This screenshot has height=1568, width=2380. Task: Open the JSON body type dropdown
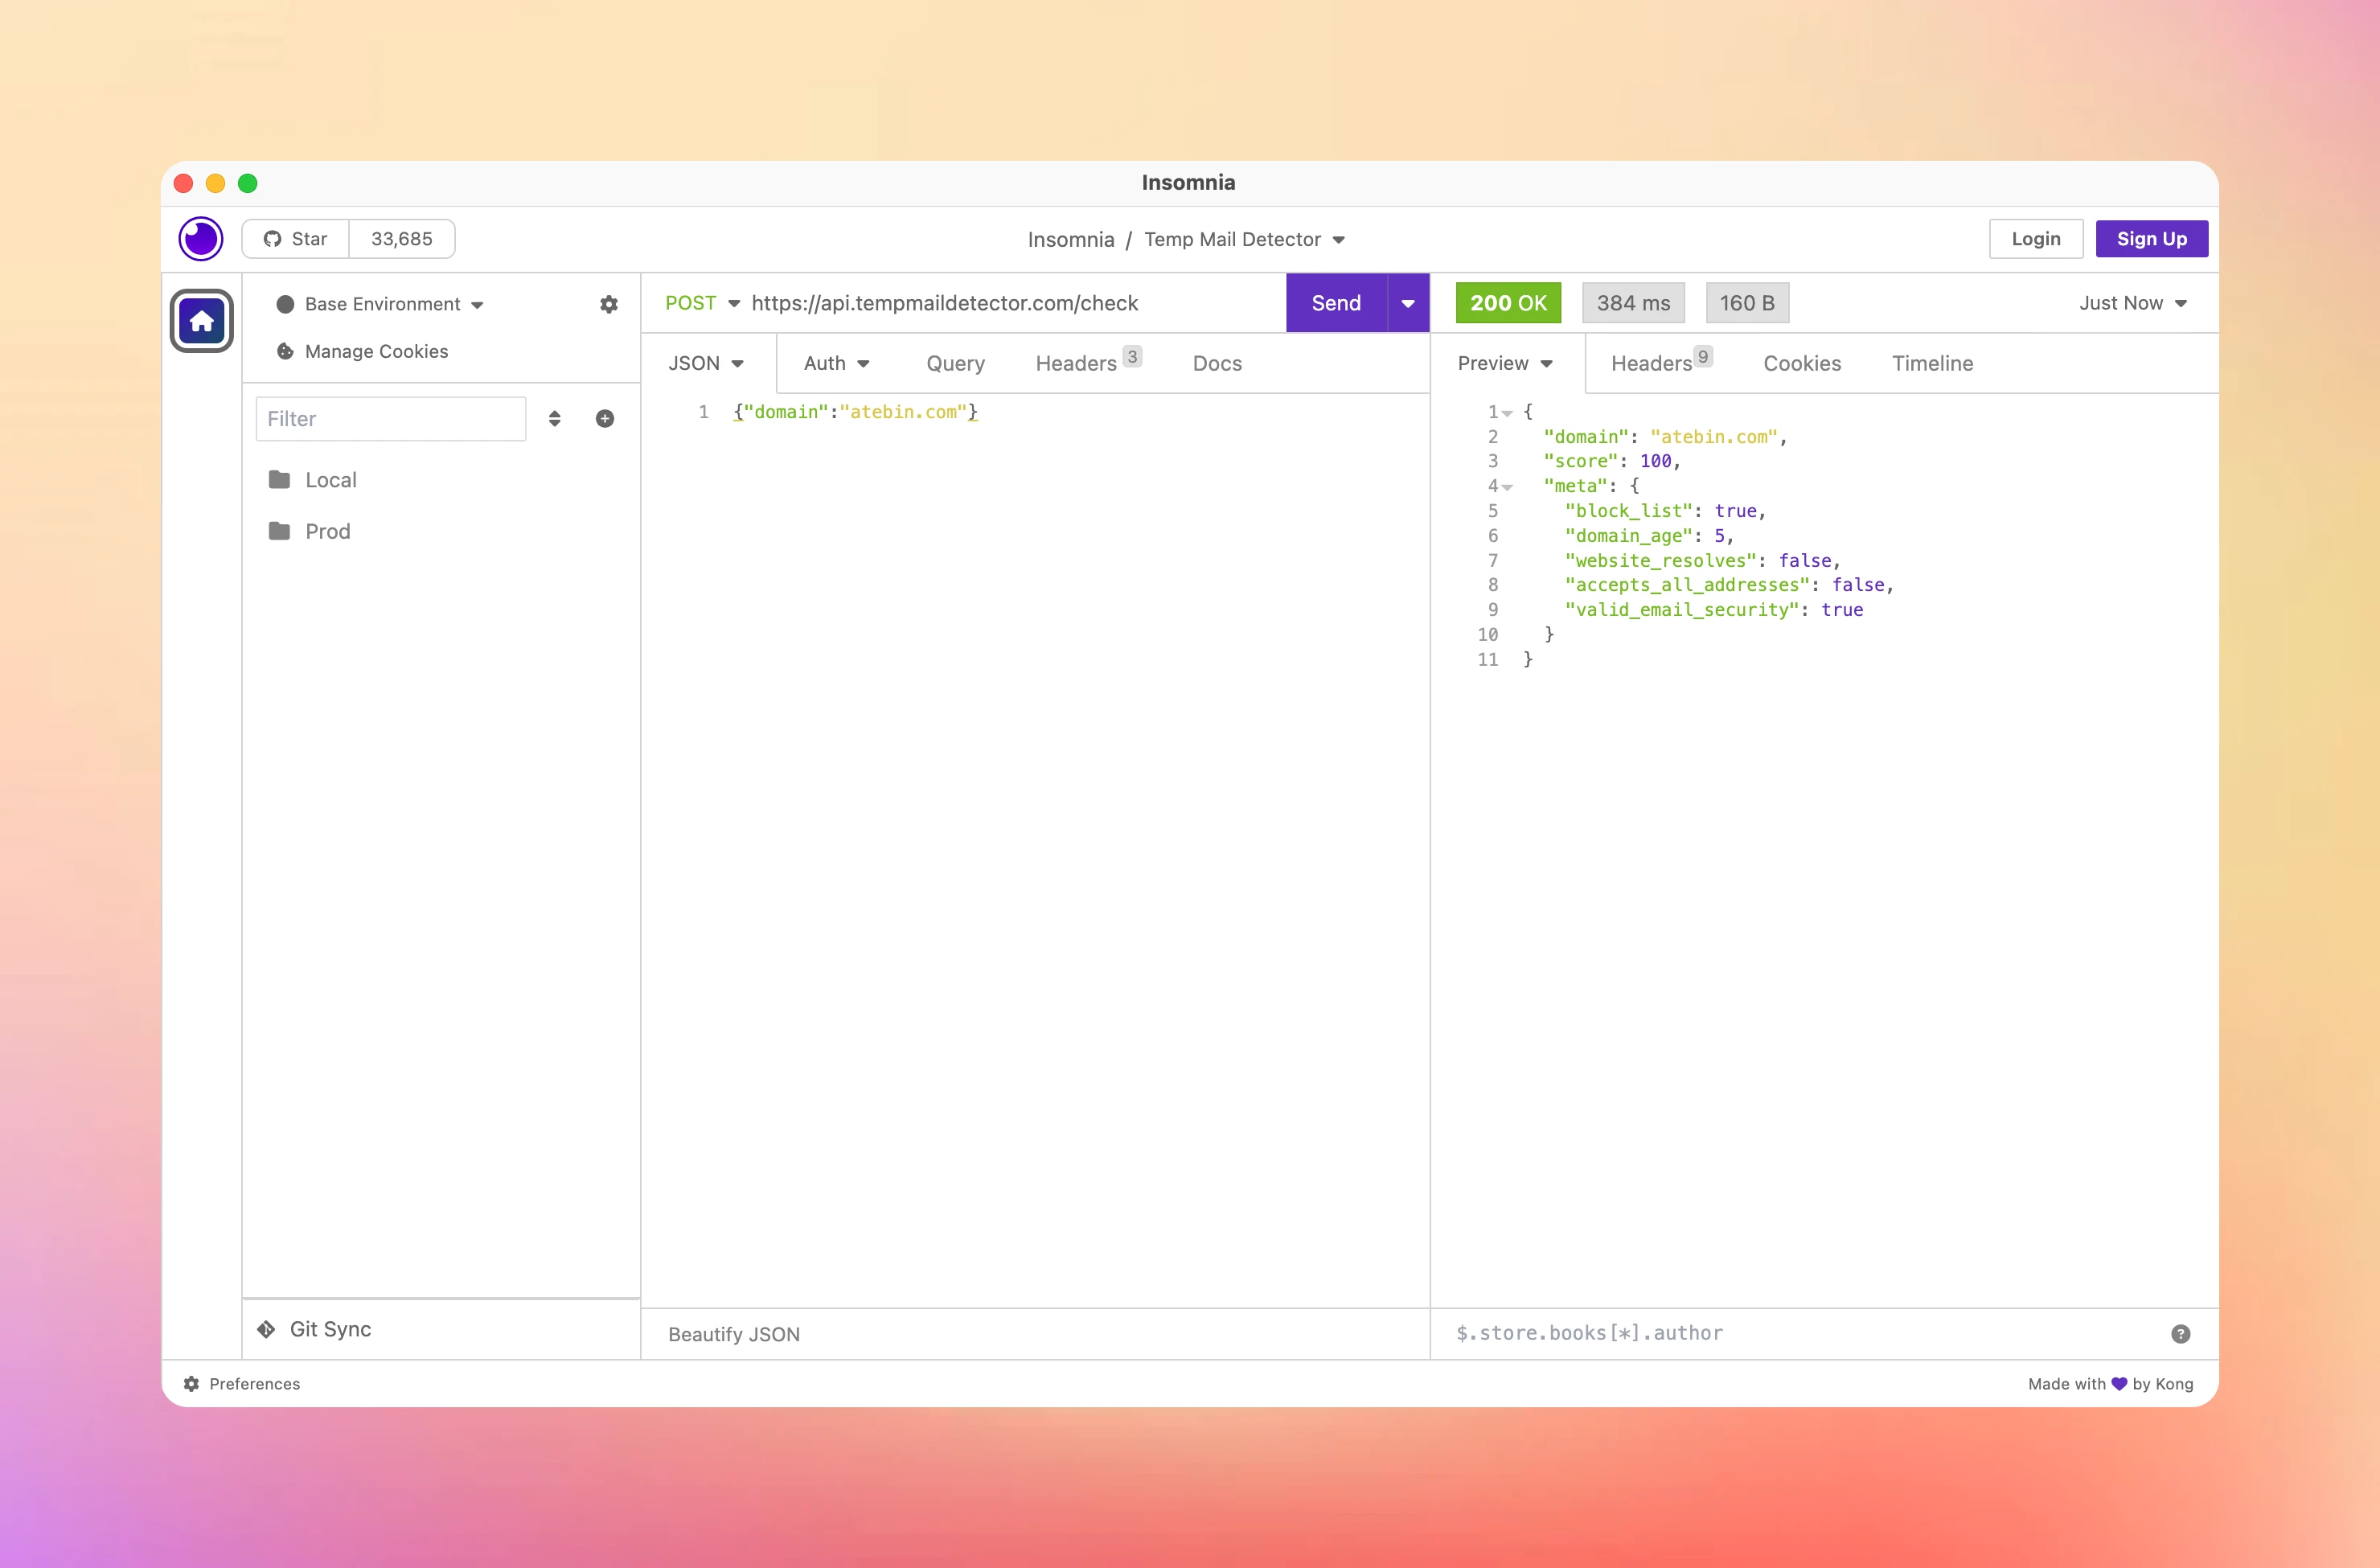(705, 363)
